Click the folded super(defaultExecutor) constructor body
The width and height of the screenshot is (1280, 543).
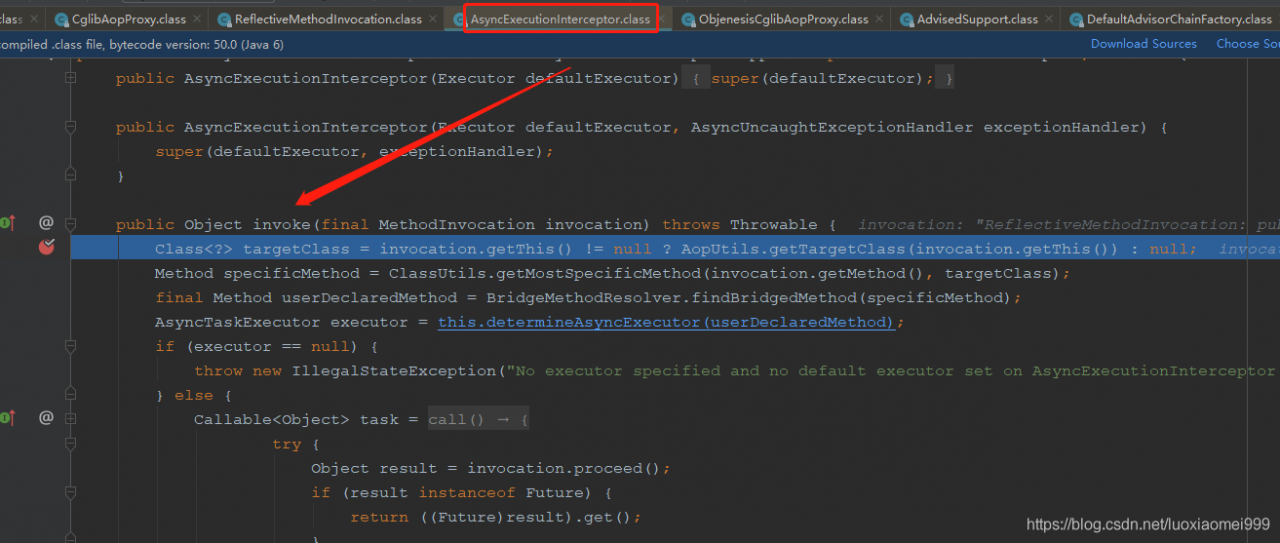pos(818,78)
